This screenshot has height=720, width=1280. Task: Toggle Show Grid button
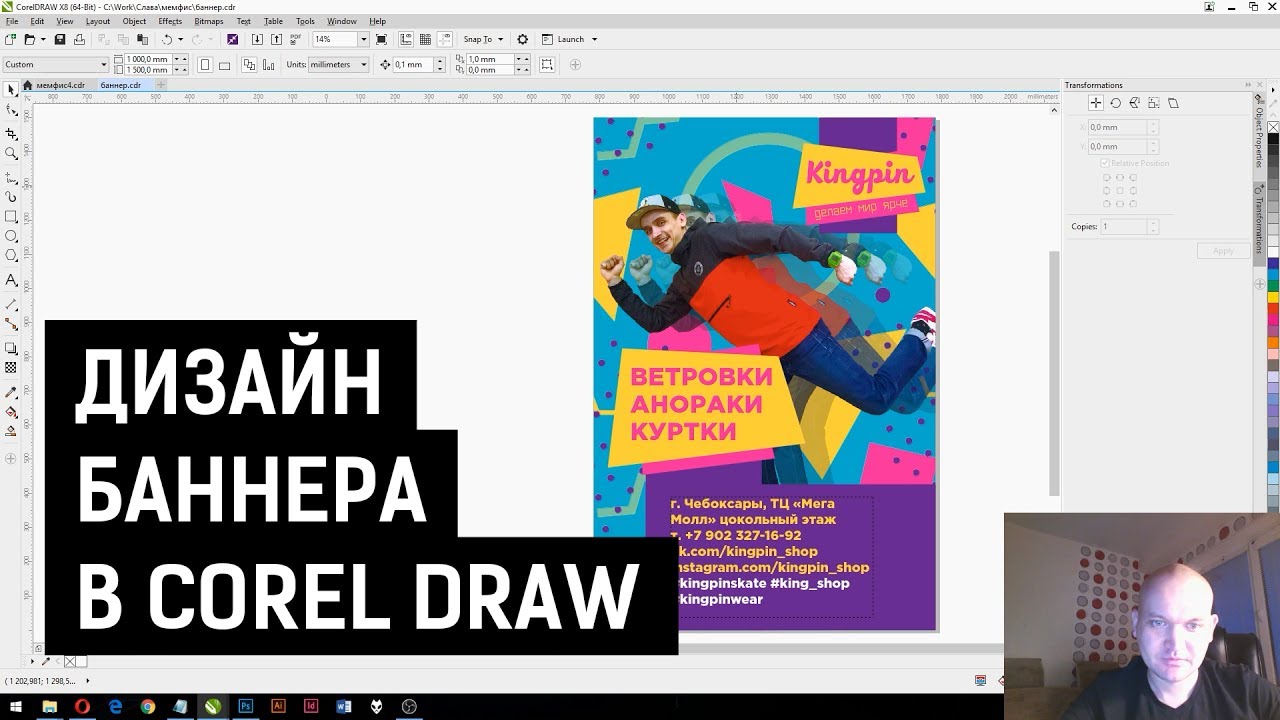425,39
